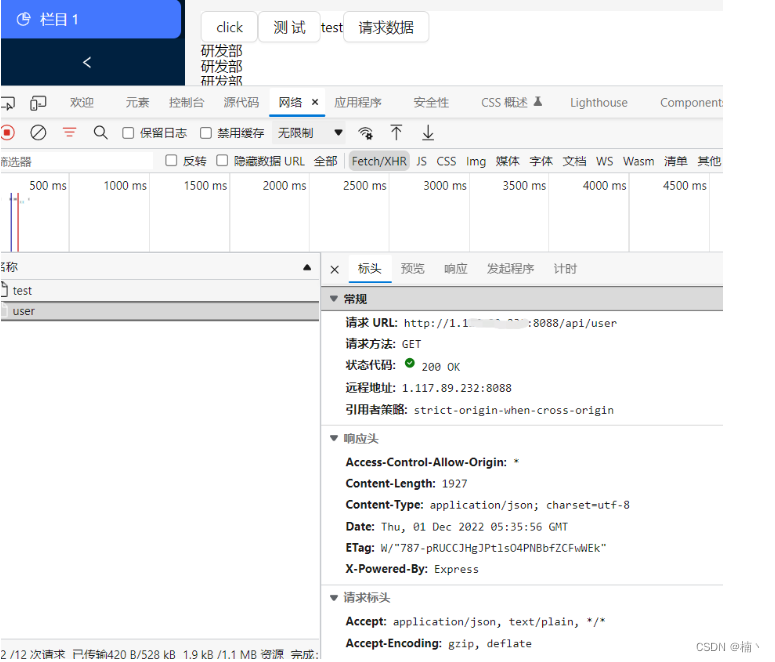Image resolution: width=775 pixels, height=662 pixels.
Task: Filter by 清单 type
Action: click(x=675, y=161)
